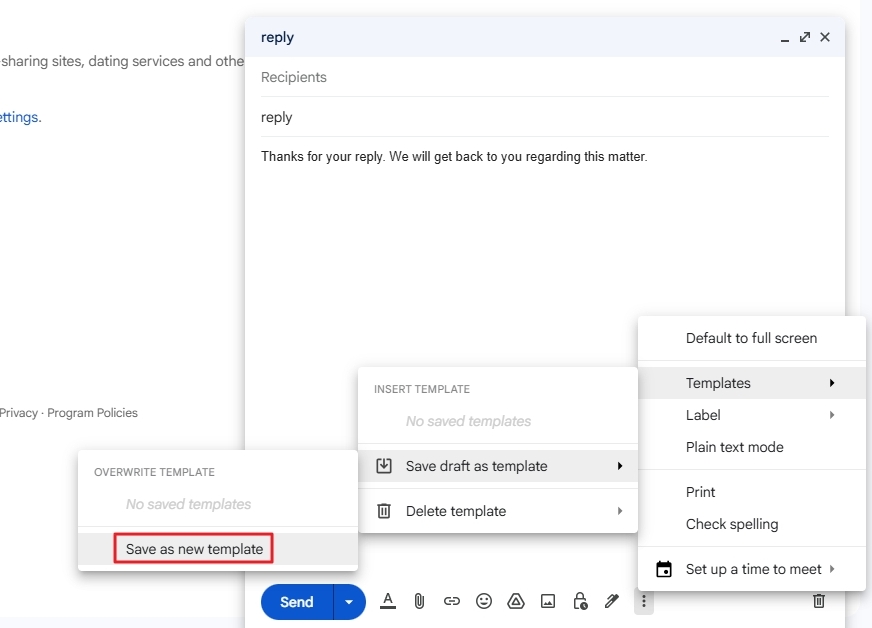Click the Recipients field
The width and height of the screenshot is (872, 628).
544,77
